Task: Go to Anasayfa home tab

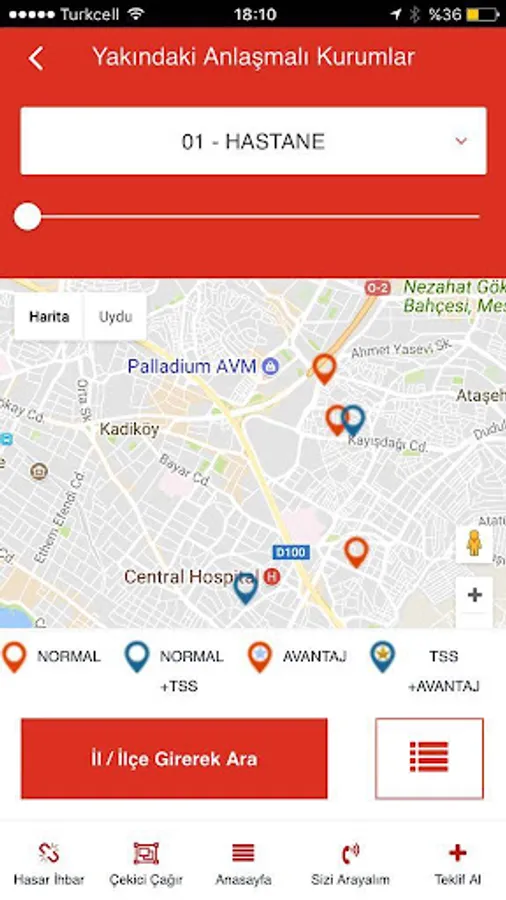Action: coord(243,864)
